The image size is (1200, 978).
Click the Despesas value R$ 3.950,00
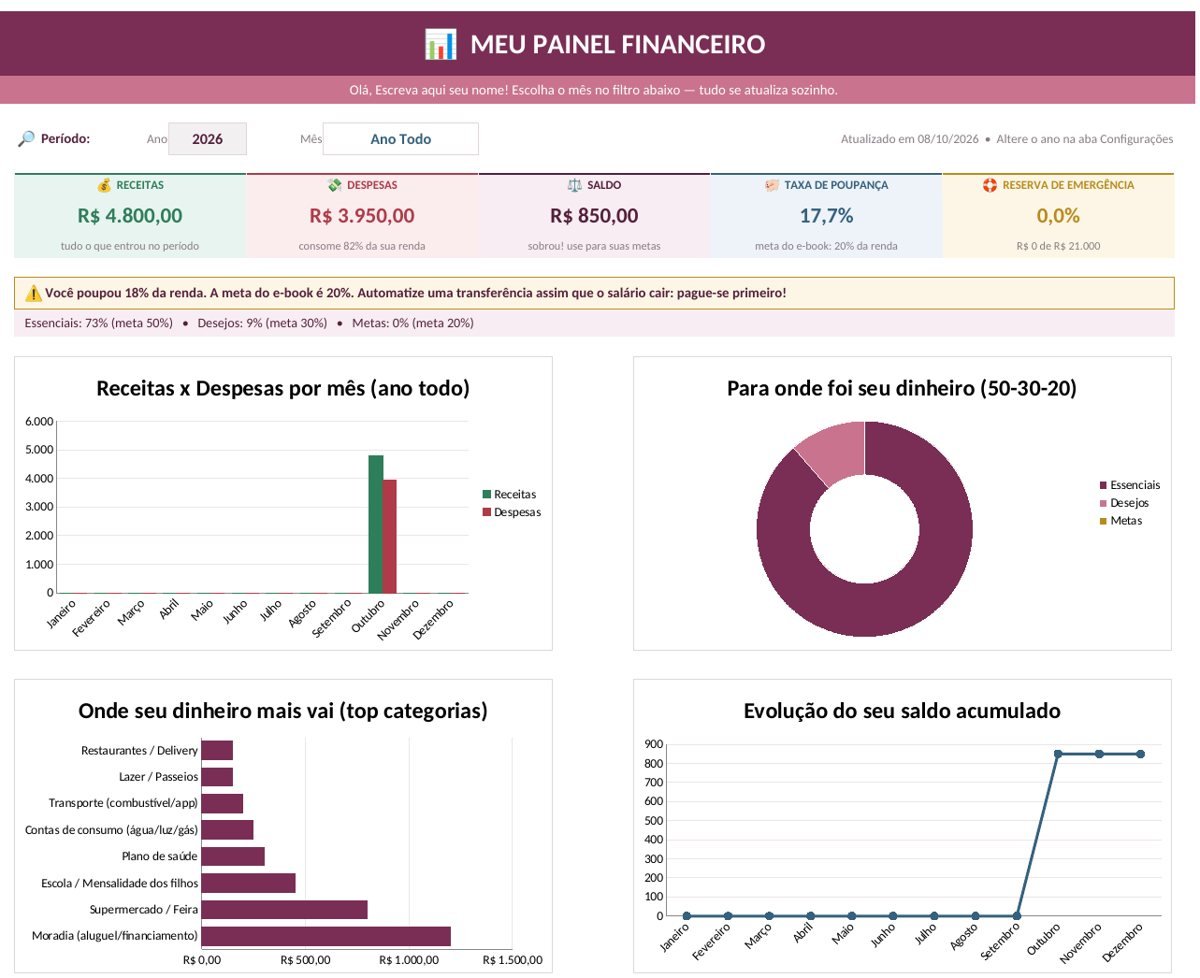pyautogui.click(x=362, y=215)
